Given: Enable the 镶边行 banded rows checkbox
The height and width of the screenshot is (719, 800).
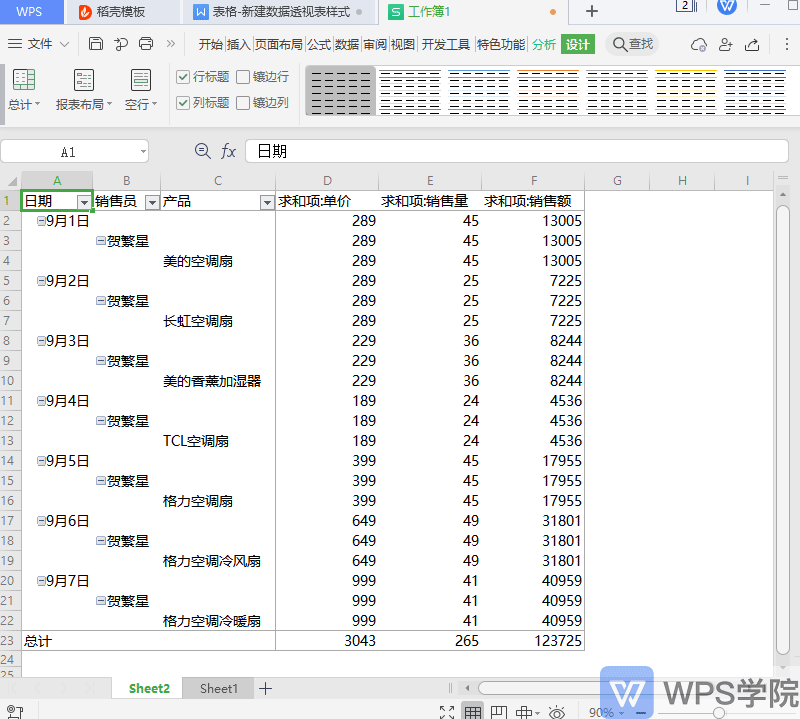Looking at the screenshot, I should pyautogui.click(x=243, y=77).
